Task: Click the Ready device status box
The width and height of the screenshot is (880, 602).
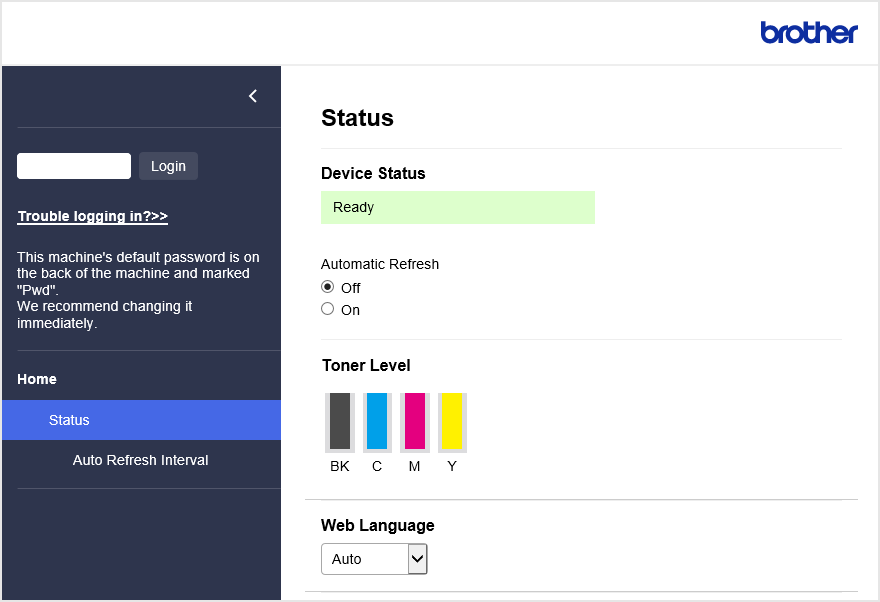Action: point(458,208)
